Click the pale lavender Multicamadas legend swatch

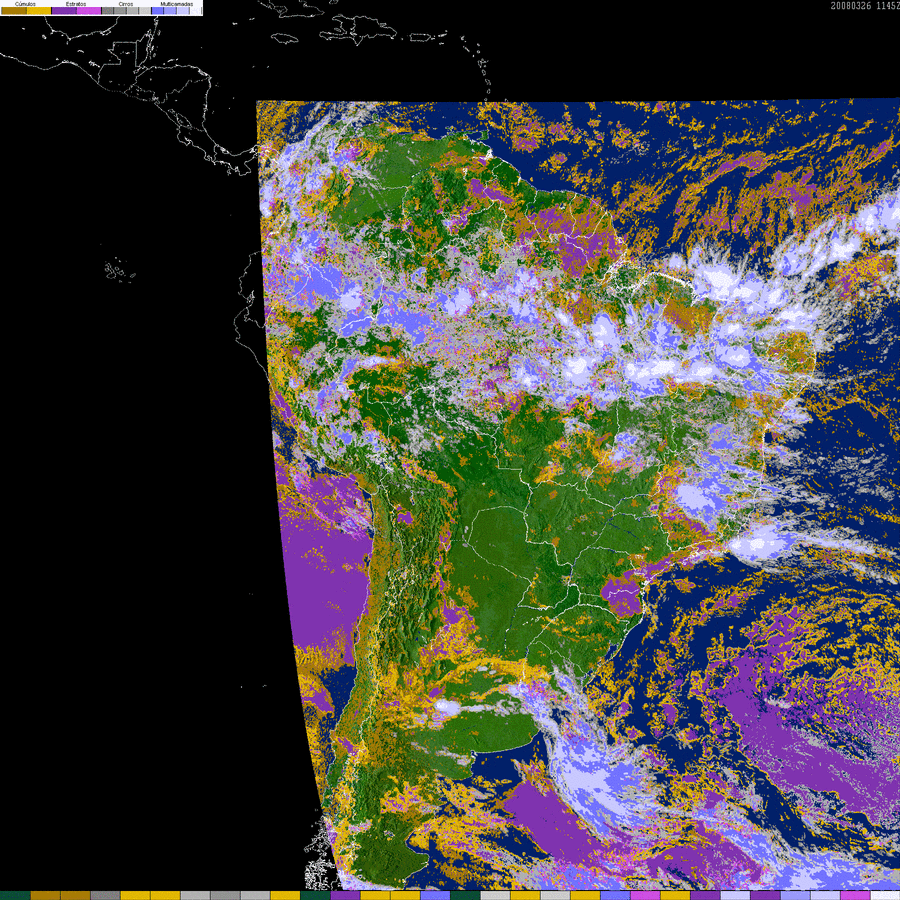183,10
